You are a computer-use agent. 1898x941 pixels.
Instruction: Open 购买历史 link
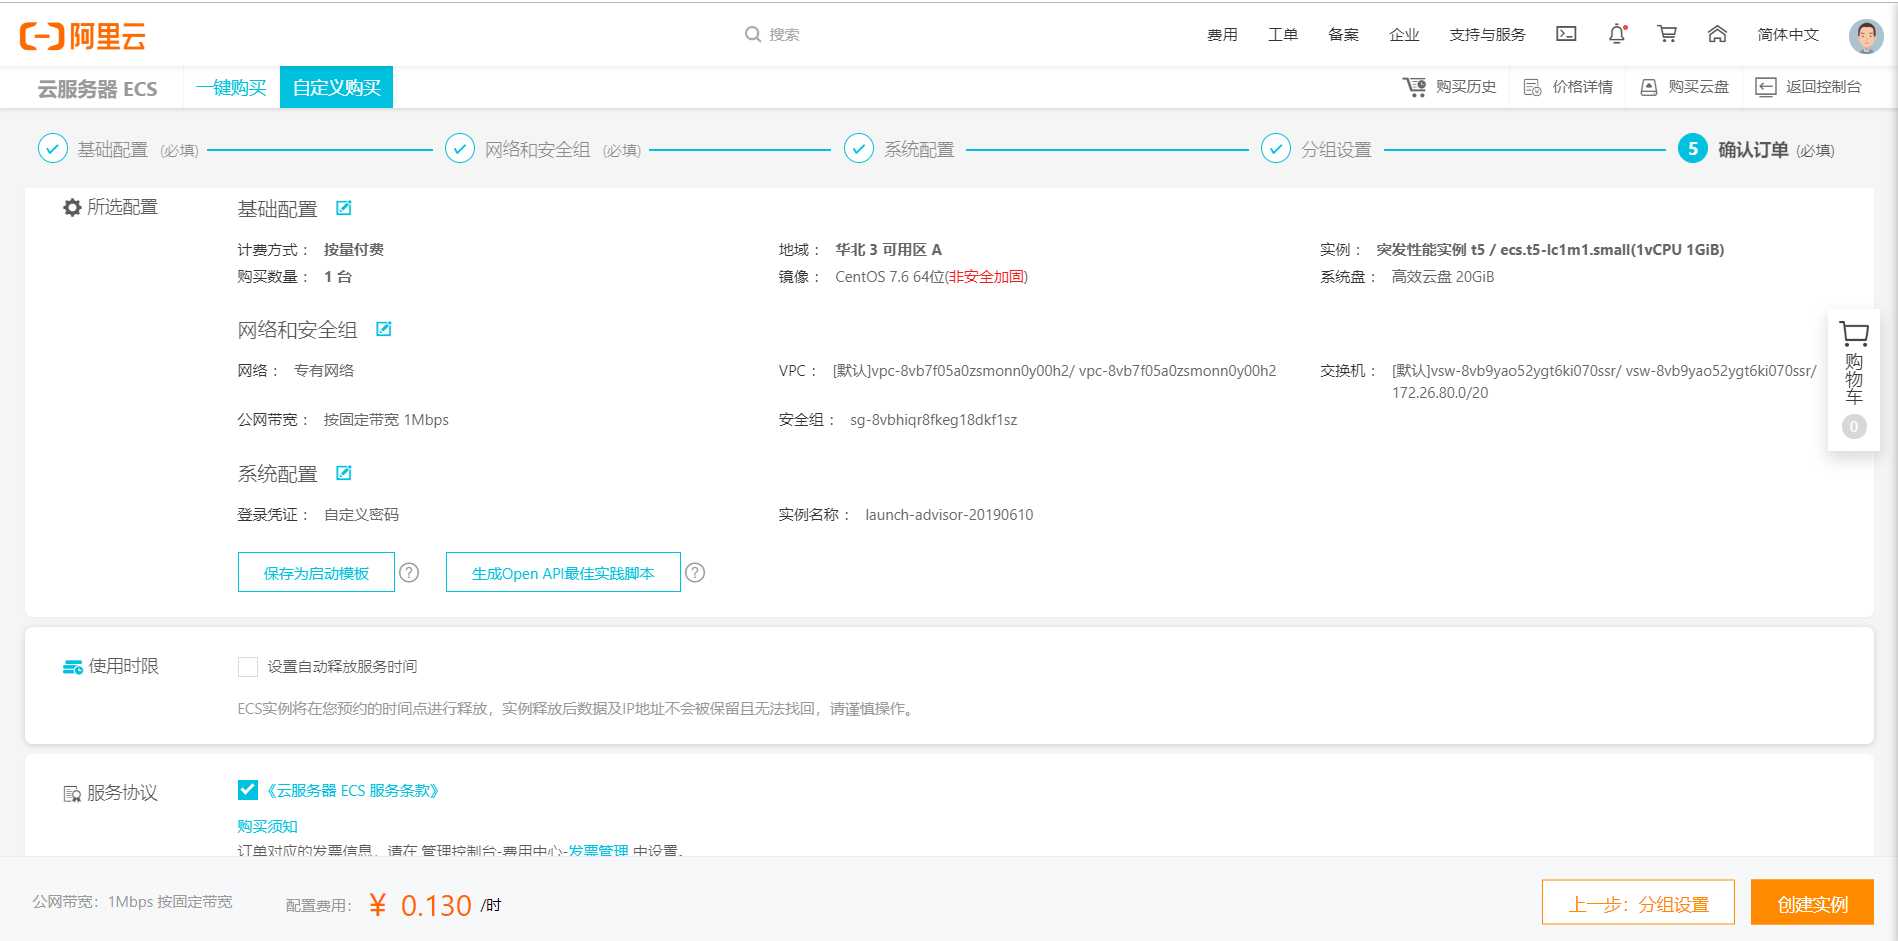coord(1466,87)
